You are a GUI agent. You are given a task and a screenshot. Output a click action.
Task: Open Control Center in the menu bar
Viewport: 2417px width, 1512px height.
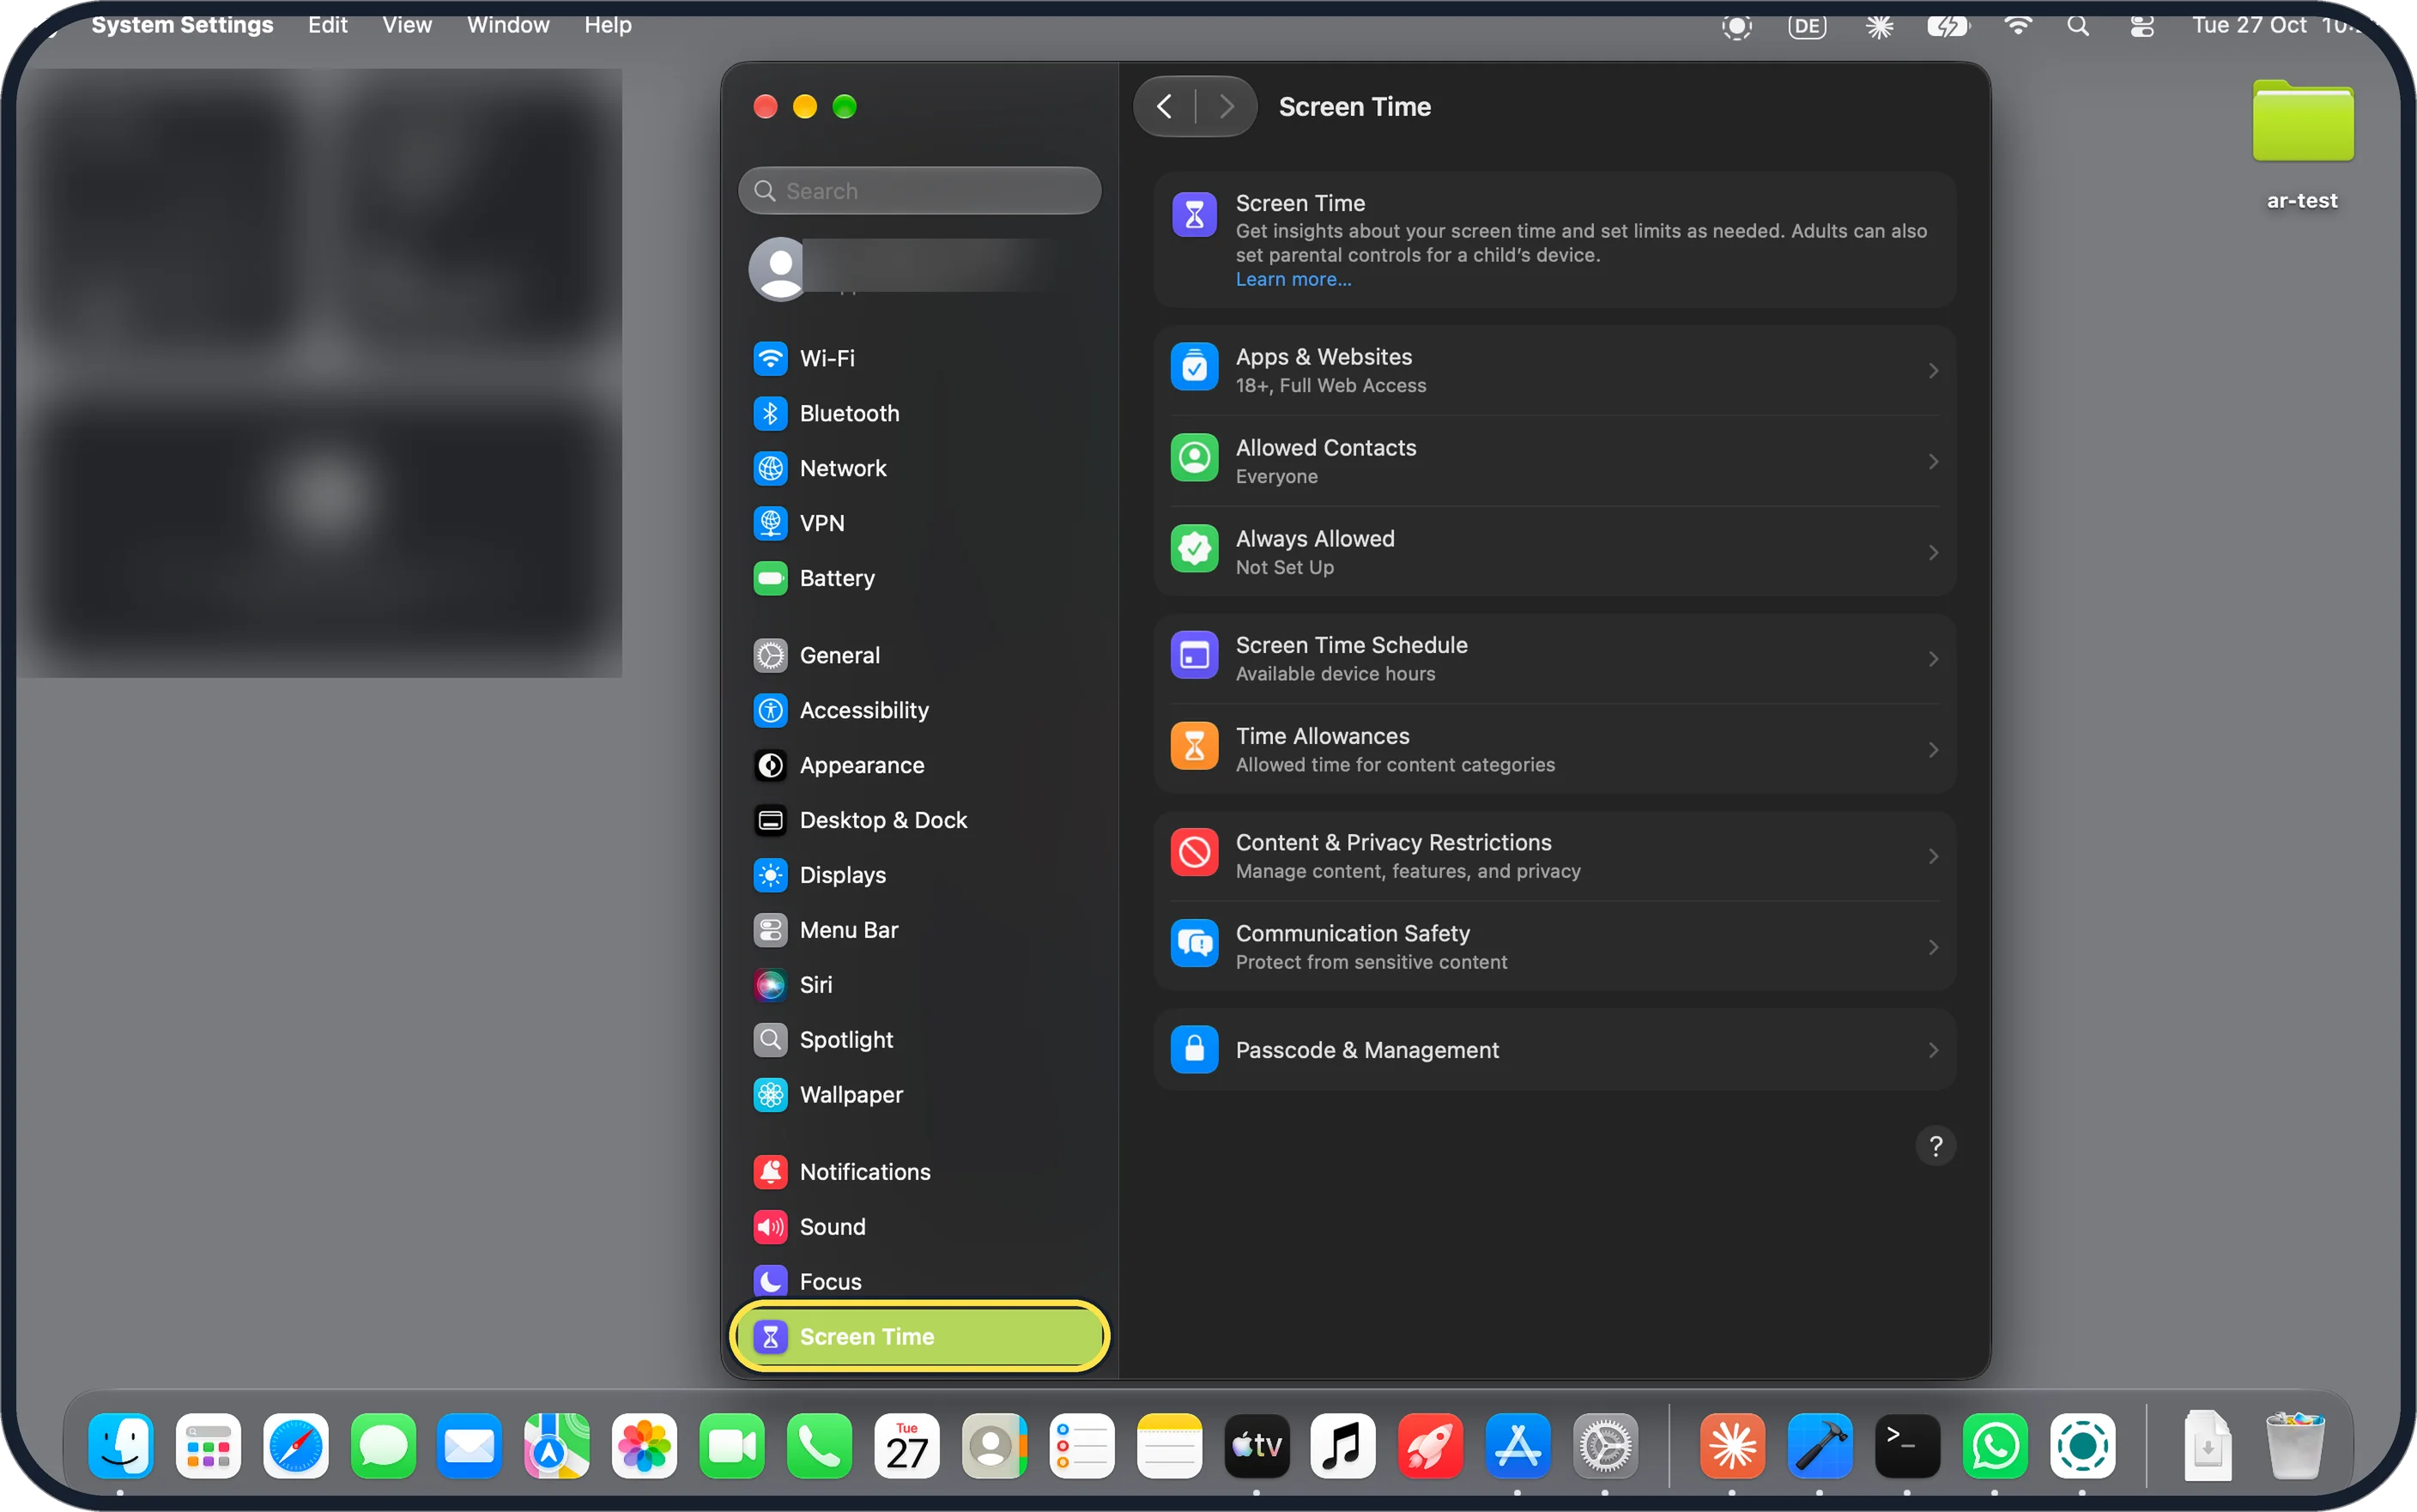[2141, 25]
